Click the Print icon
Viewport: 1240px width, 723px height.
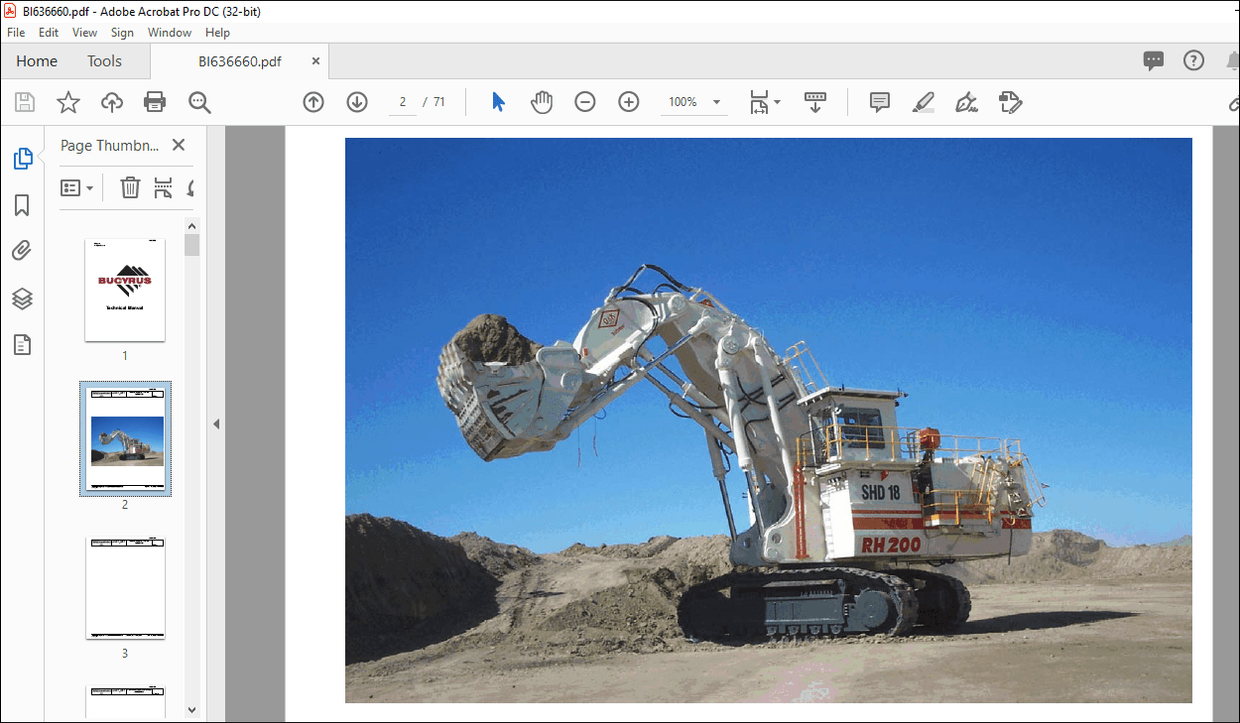coord(155,101)
